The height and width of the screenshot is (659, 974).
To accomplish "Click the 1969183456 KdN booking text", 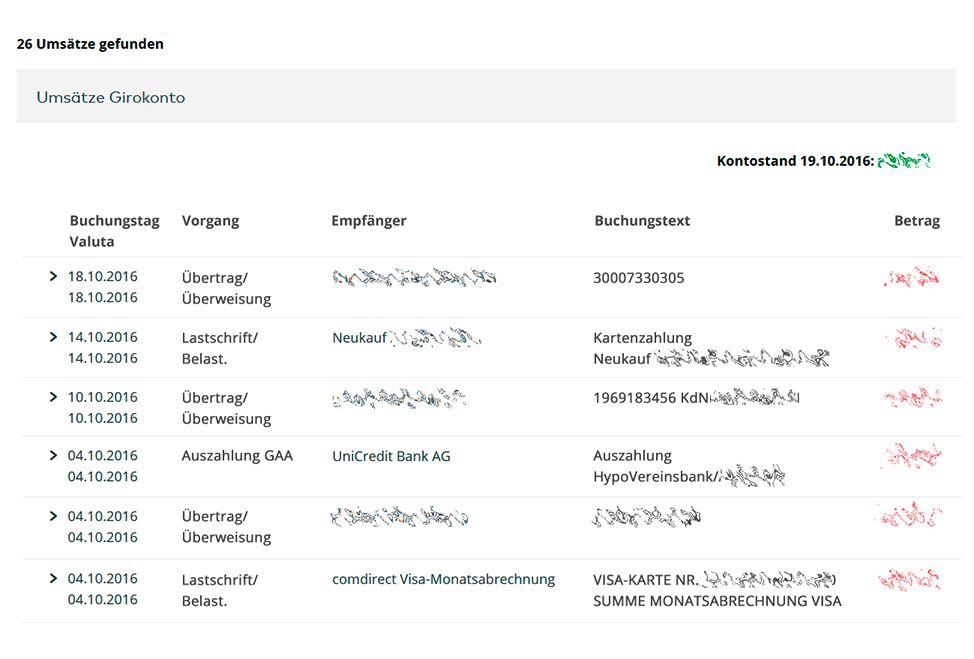I will pos(650,398).
